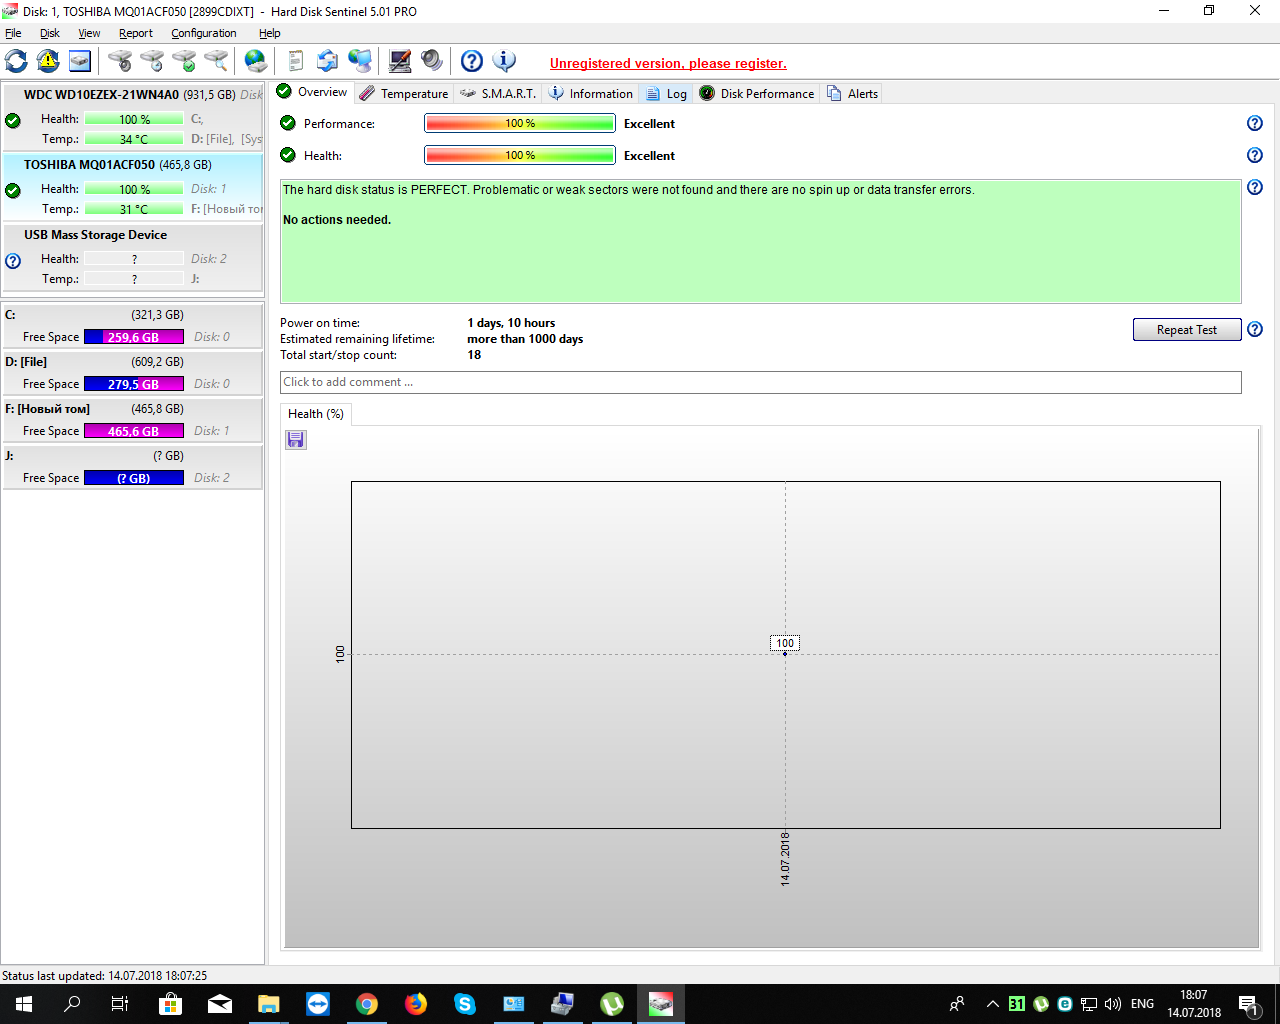Select the USB Mass Storage Device entry
The width and height of the screenshot is (1280, 1024).
133,257
